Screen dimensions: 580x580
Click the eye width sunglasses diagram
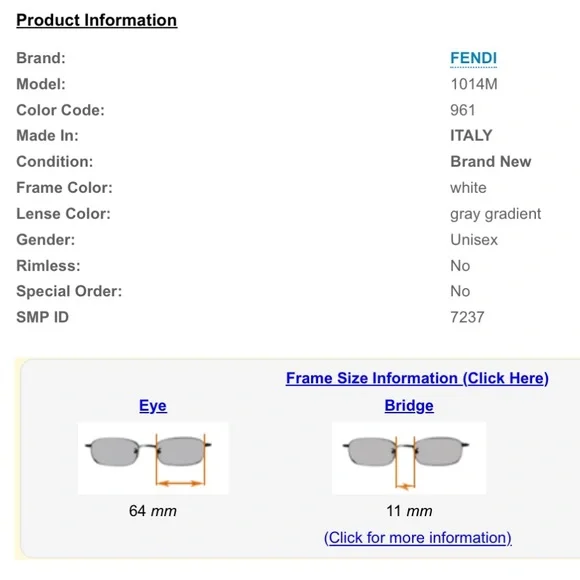[x=153, y=458]
